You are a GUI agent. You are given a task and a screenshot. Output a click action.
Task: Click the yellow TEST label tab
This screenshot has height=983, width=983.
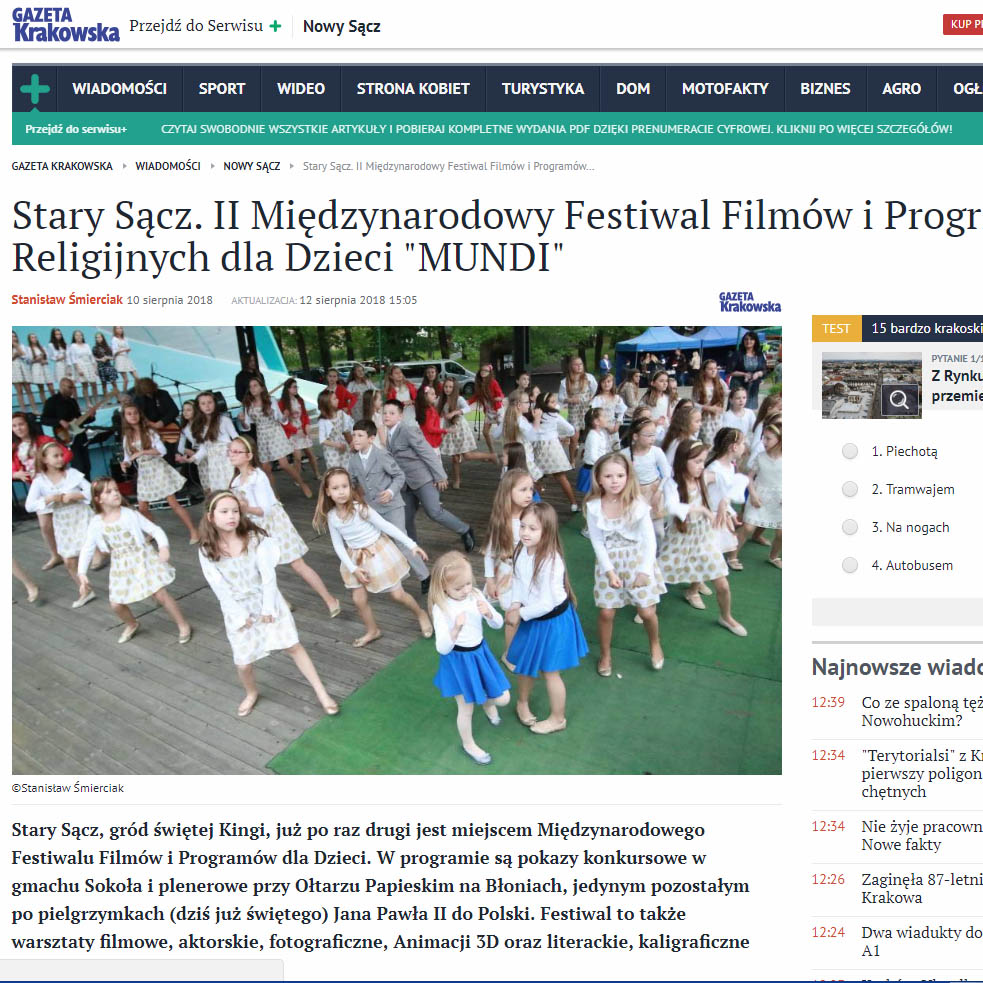pyautogui.click(x=836, y=329)
